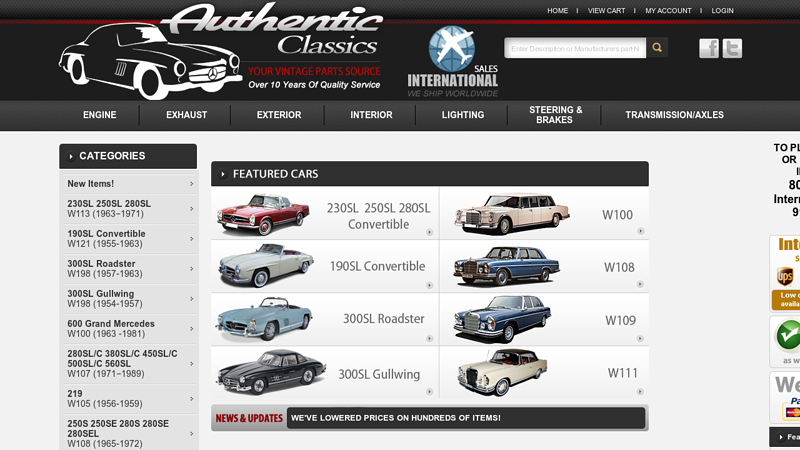Click the 190SL Convertible featured label
800x450 pixels.
click(x=377, y=266)
